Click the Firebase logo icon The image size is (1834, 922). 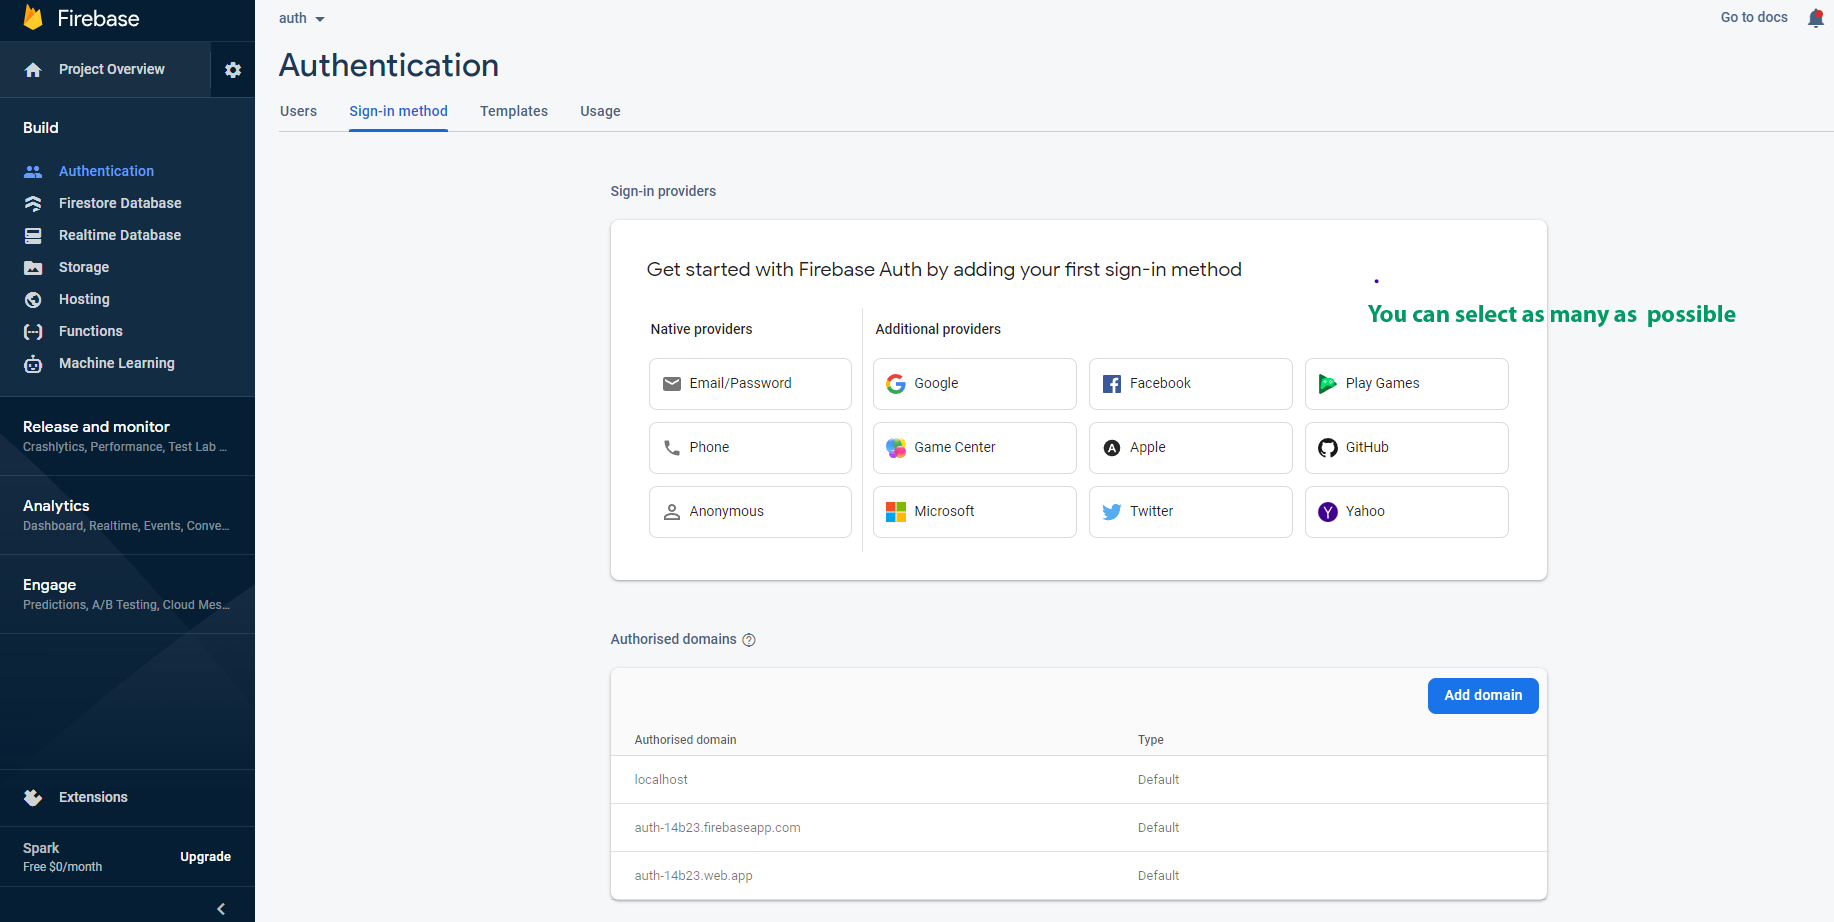[x=33, y=18]
